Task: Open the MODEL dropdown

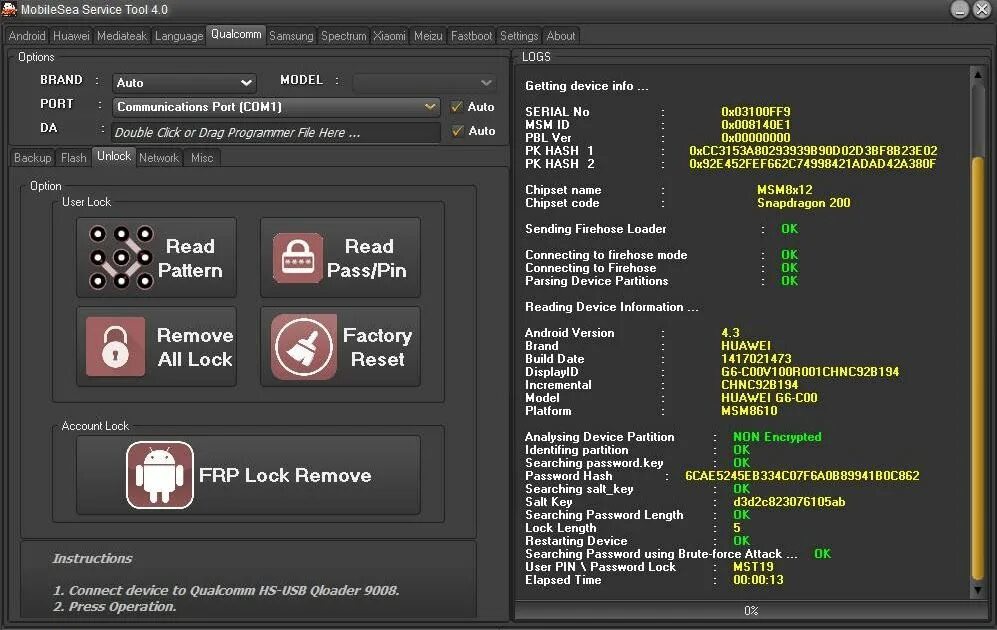Action: (x=424, y=83)
